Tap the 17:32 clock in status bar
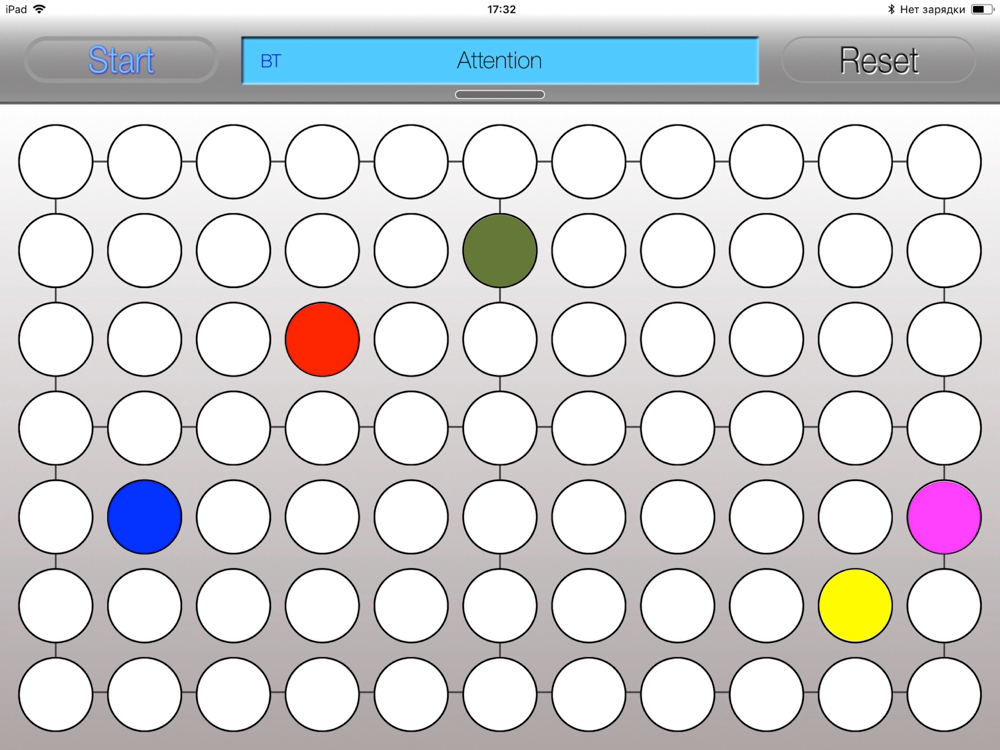 coord(501,9)
